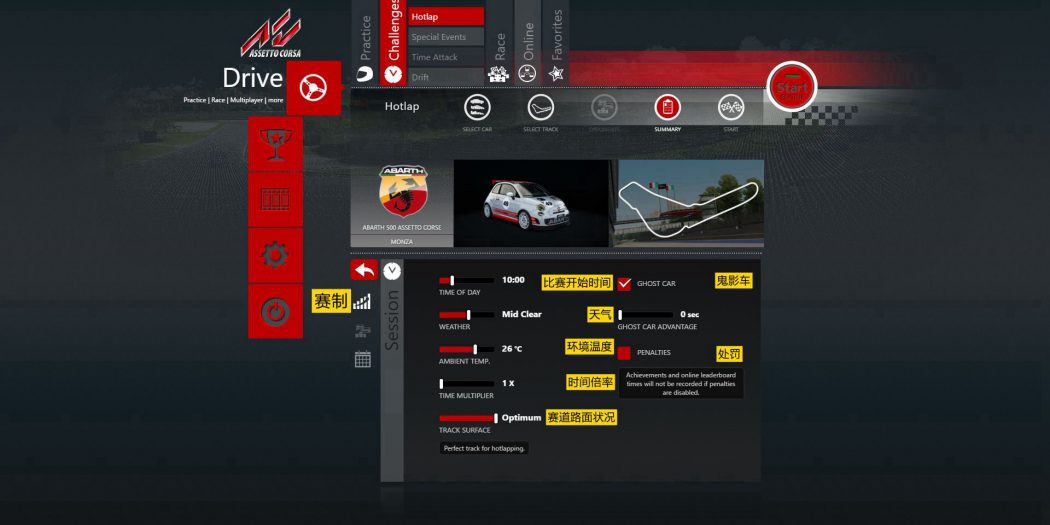
Task: Click the 1 X multiplier value
Action: 508,383
